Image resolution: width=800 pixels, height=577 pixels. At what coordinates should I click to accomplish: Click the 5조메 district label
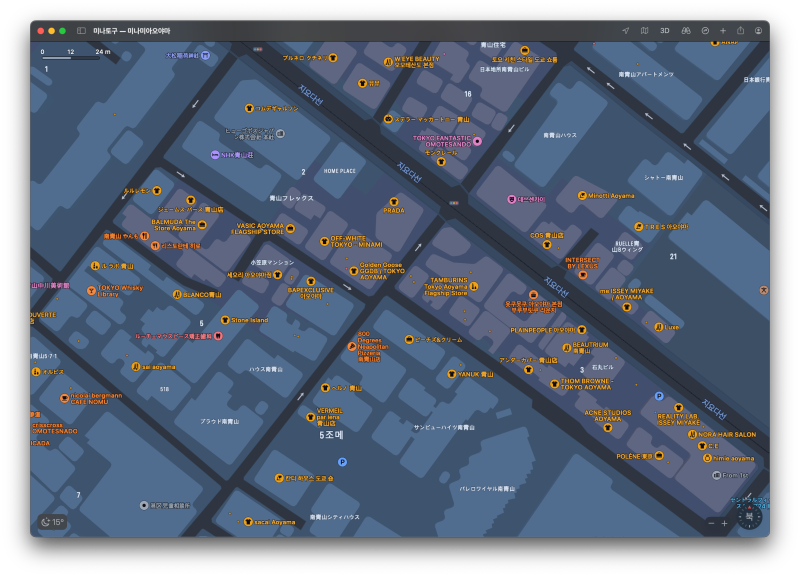[x=332, y=435]
